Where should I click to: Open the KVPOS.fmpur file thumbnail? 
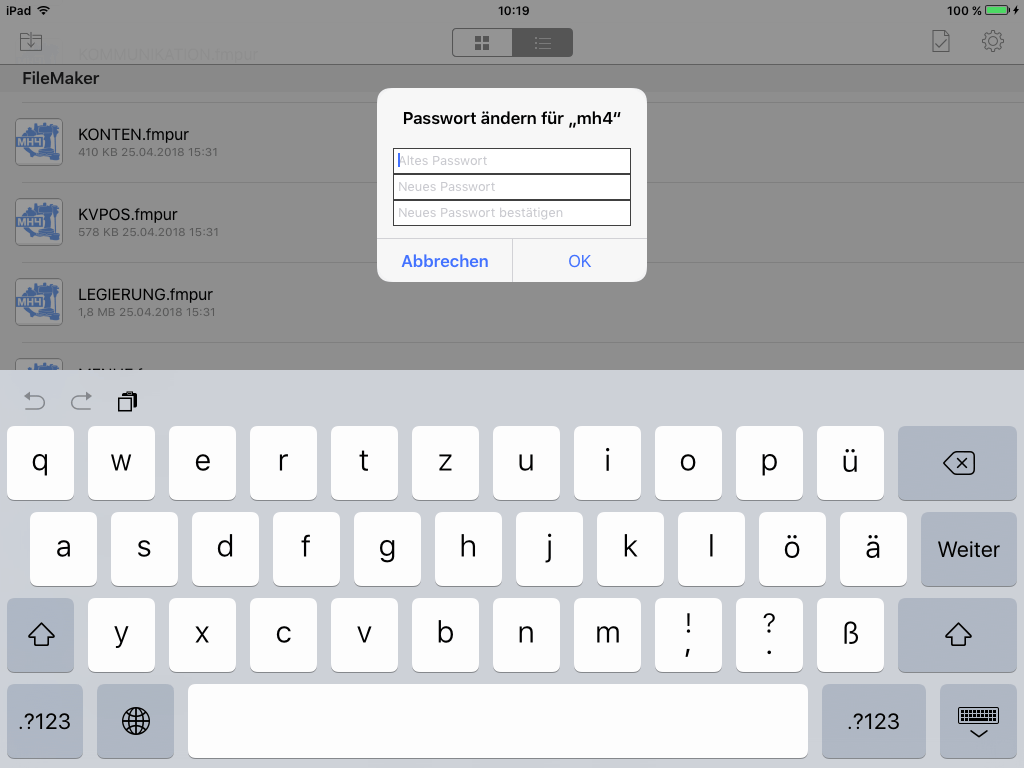click(39, 222)
